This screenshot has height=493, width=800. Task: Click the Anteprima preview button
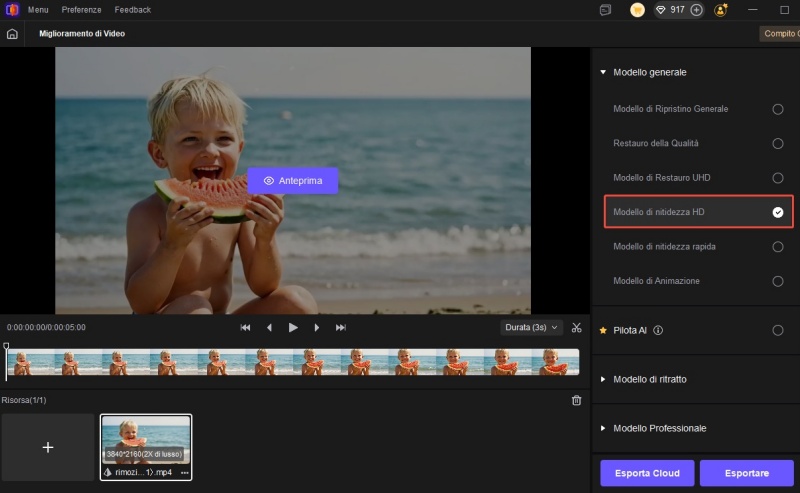(292, 181)
